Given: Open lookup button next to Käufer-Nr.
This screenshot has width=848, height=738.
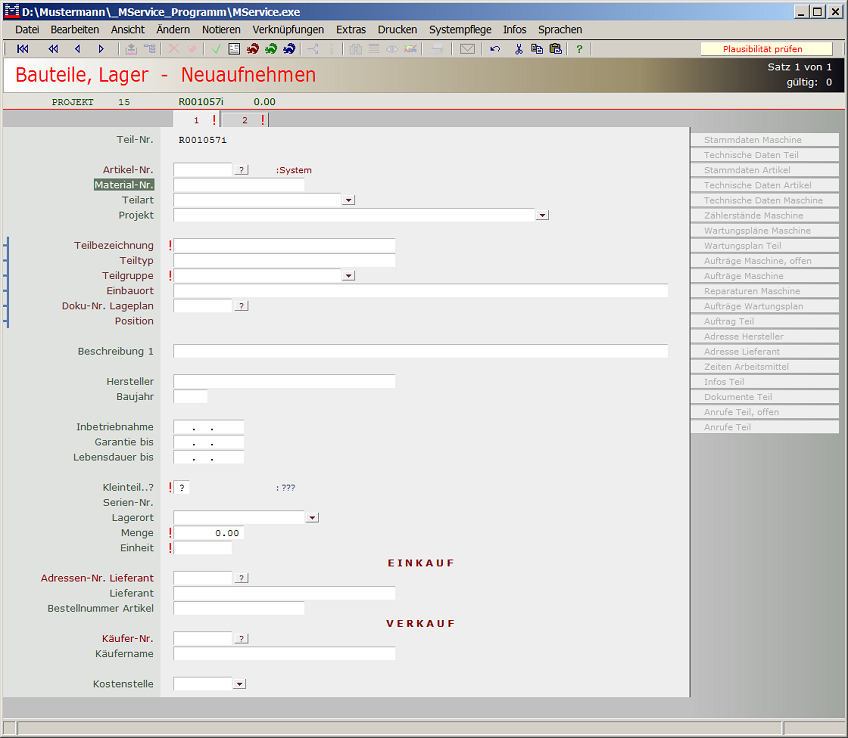Looking at the screenshot, I should (x=241, y=638).
